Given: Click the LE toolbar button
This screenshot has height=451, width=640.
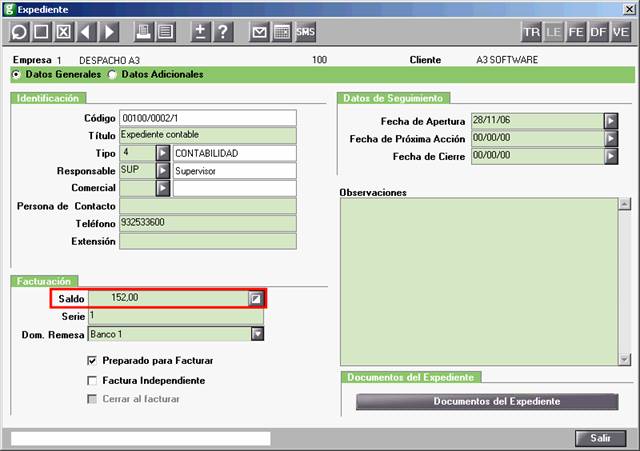Looking at the screenshot, I should [553, 32].
